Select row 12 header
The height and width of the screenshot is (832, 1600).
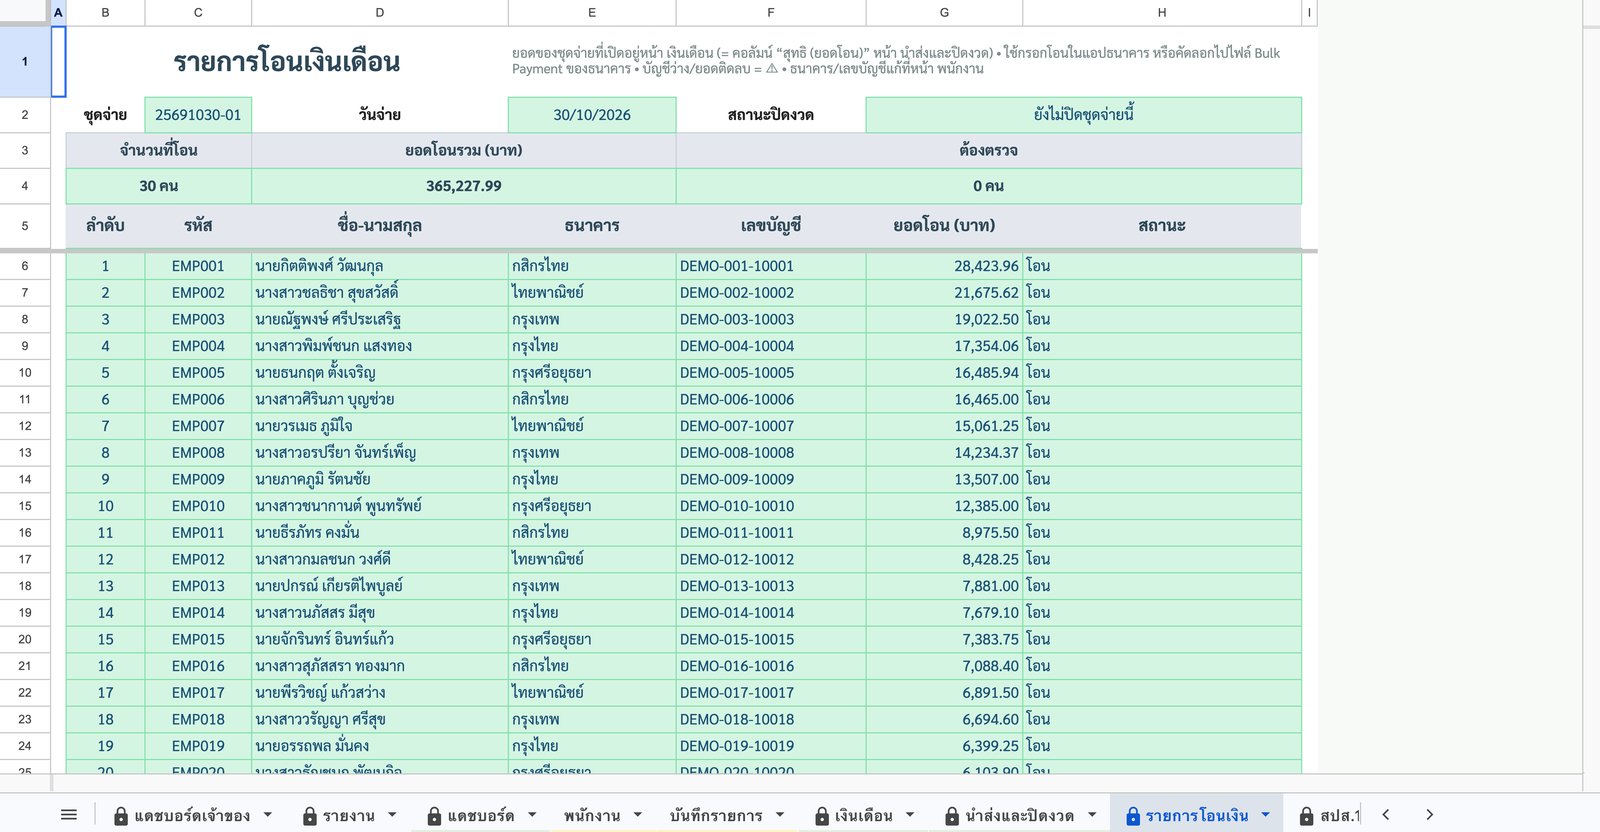tap(25, 426)
